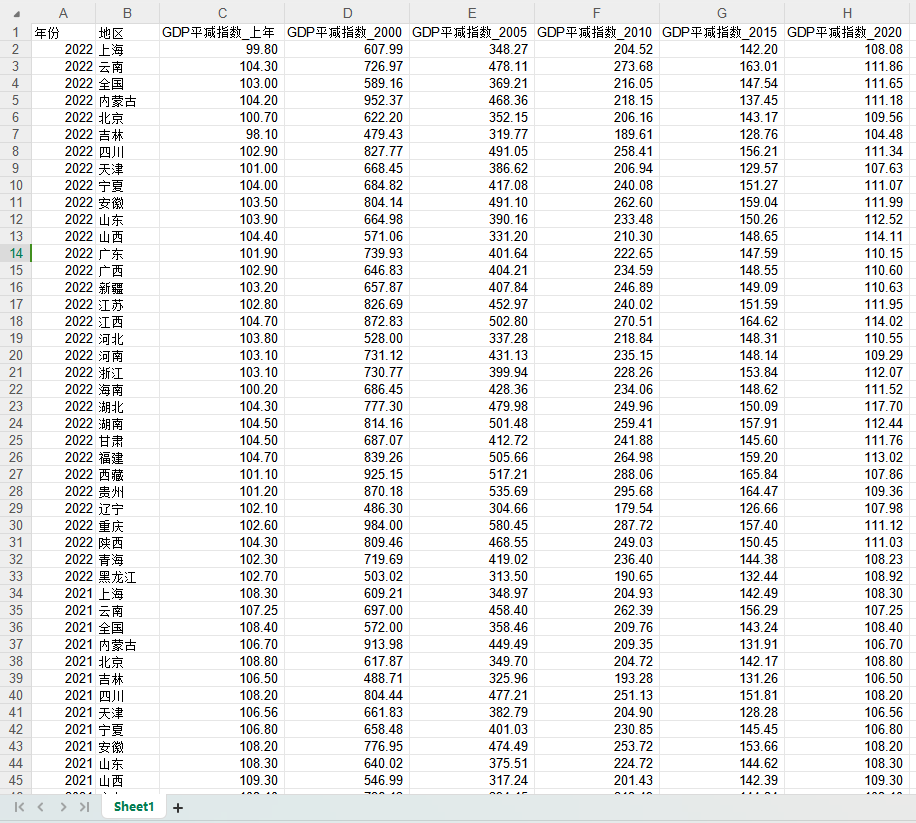This screenshot has height=823, width=916.
Task: Add a new sheet with plus button
Action: point(178,807)
